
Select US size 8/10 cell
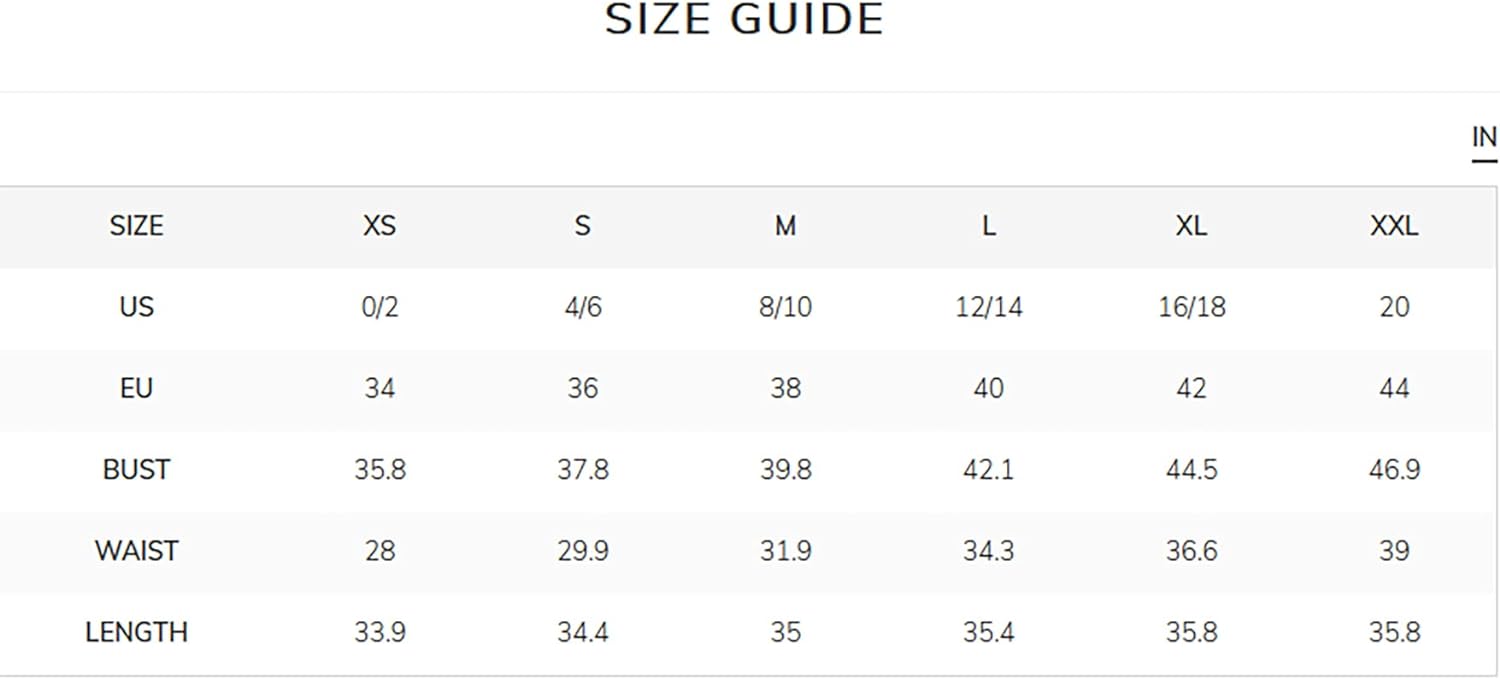[x=785, y=306]
